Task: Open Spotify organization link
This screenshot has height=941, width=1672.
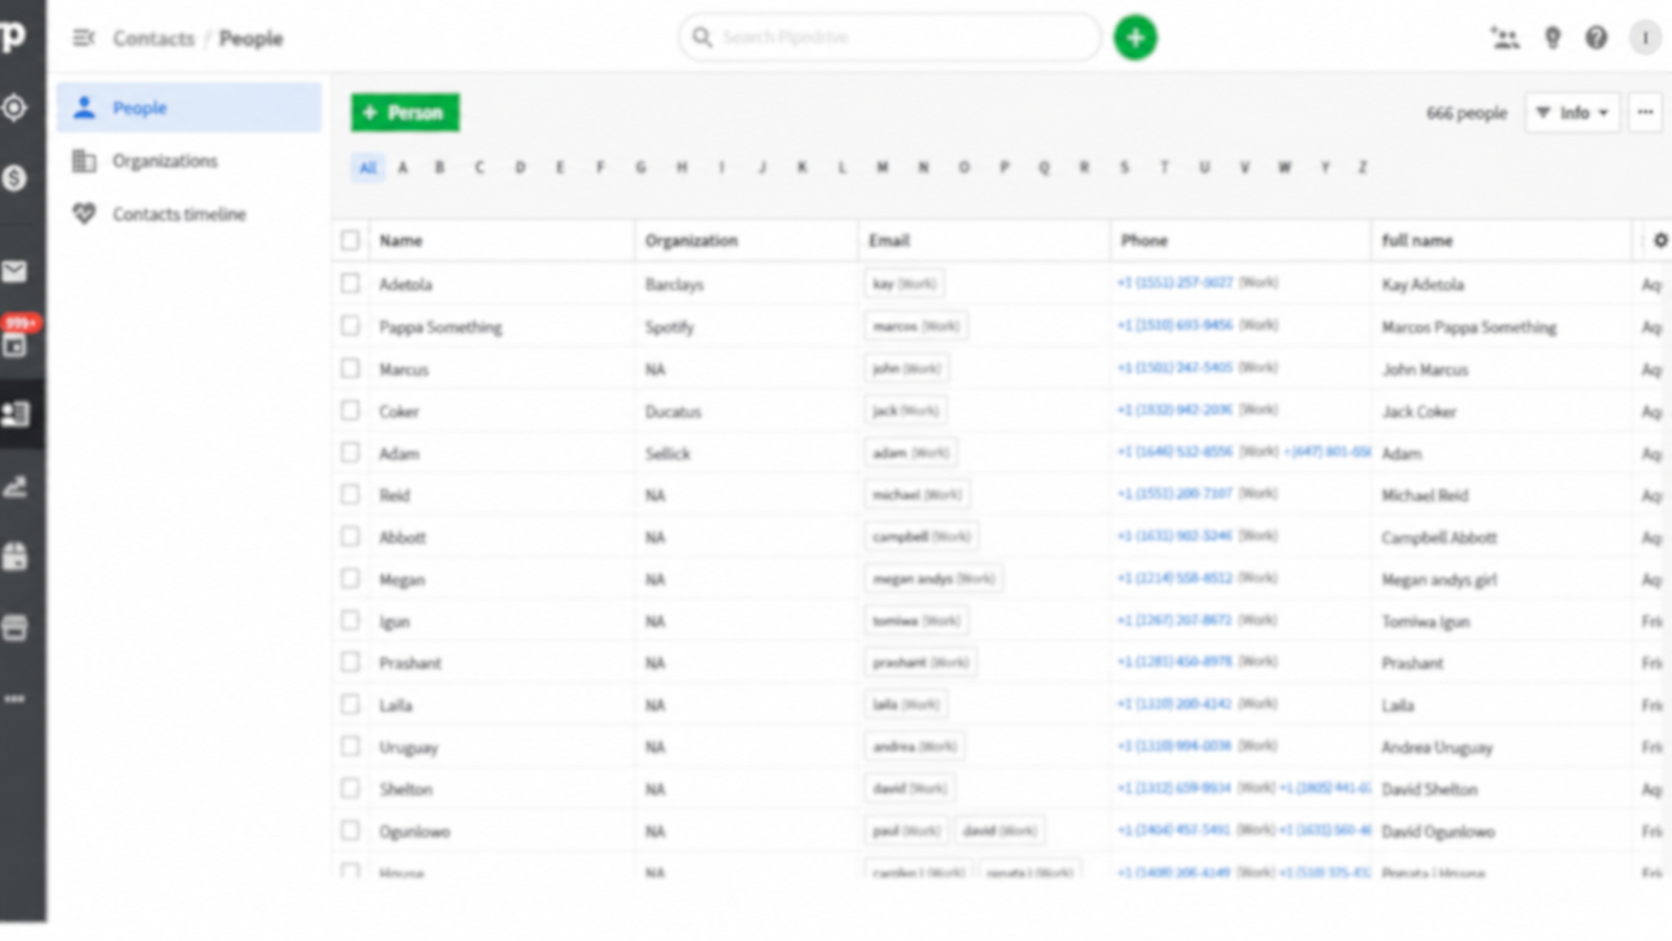Action: (x=669, y=327)
